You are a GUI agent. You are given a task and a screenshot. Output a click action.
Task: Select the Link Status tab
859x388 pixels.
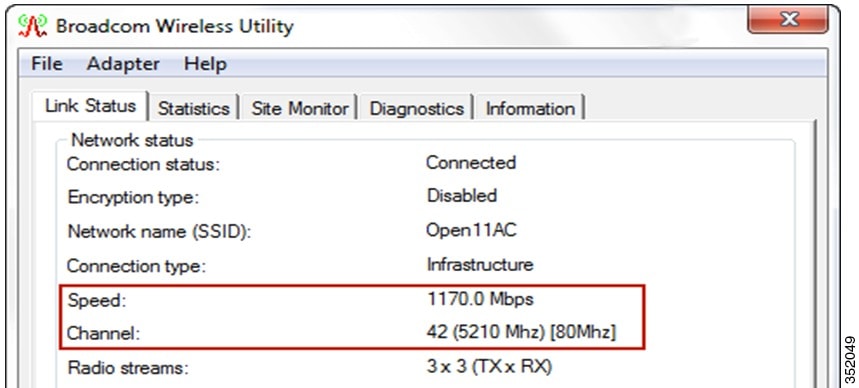(90, 106)
